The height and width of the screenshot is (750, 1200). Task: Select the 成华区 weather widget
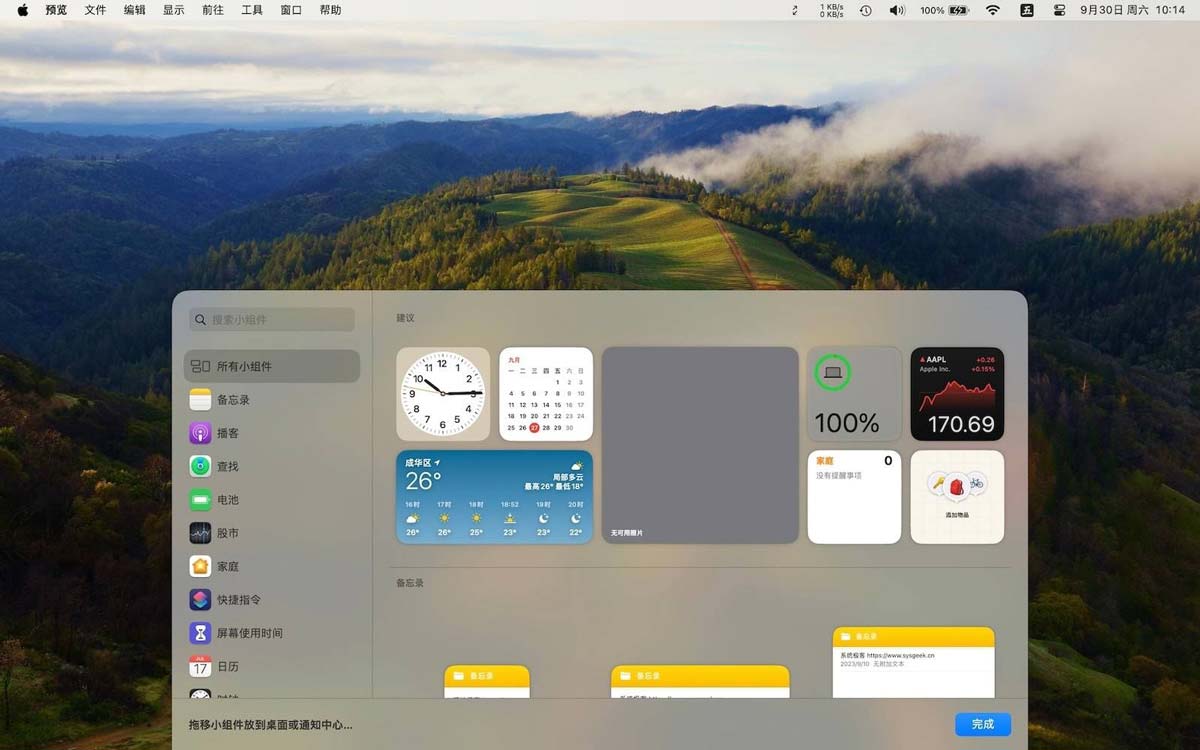point(494,497)
